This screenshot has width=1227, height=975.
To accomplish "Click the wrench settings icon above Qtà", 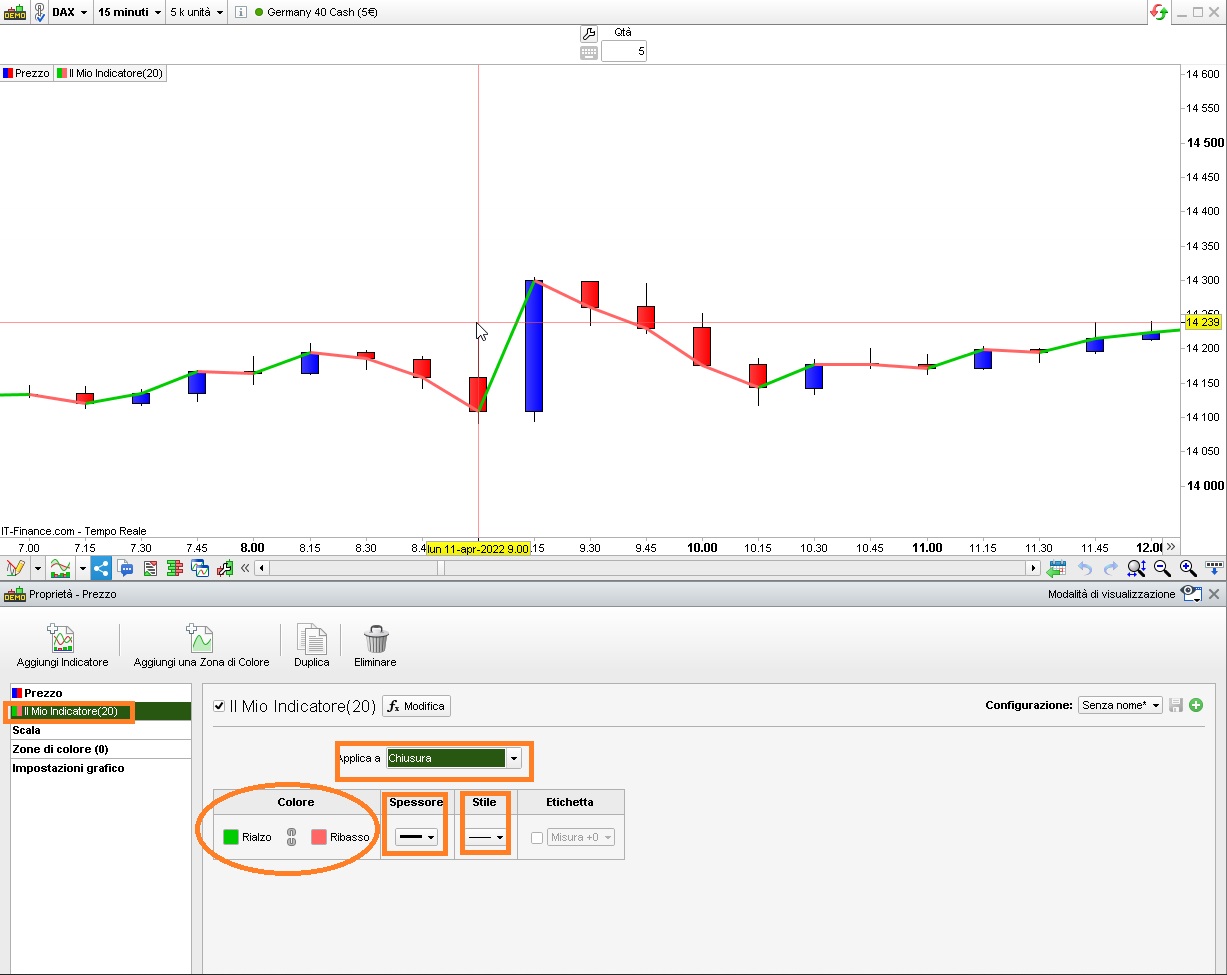I will pos(589,33).
